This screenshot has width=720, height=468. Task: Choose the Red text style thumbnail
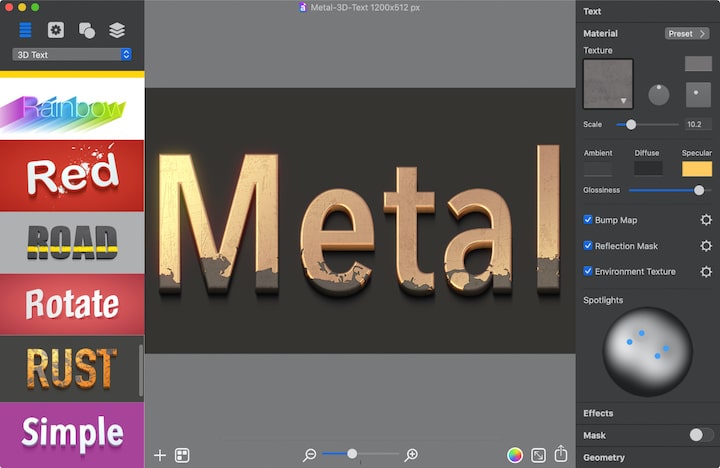point(72,176)
